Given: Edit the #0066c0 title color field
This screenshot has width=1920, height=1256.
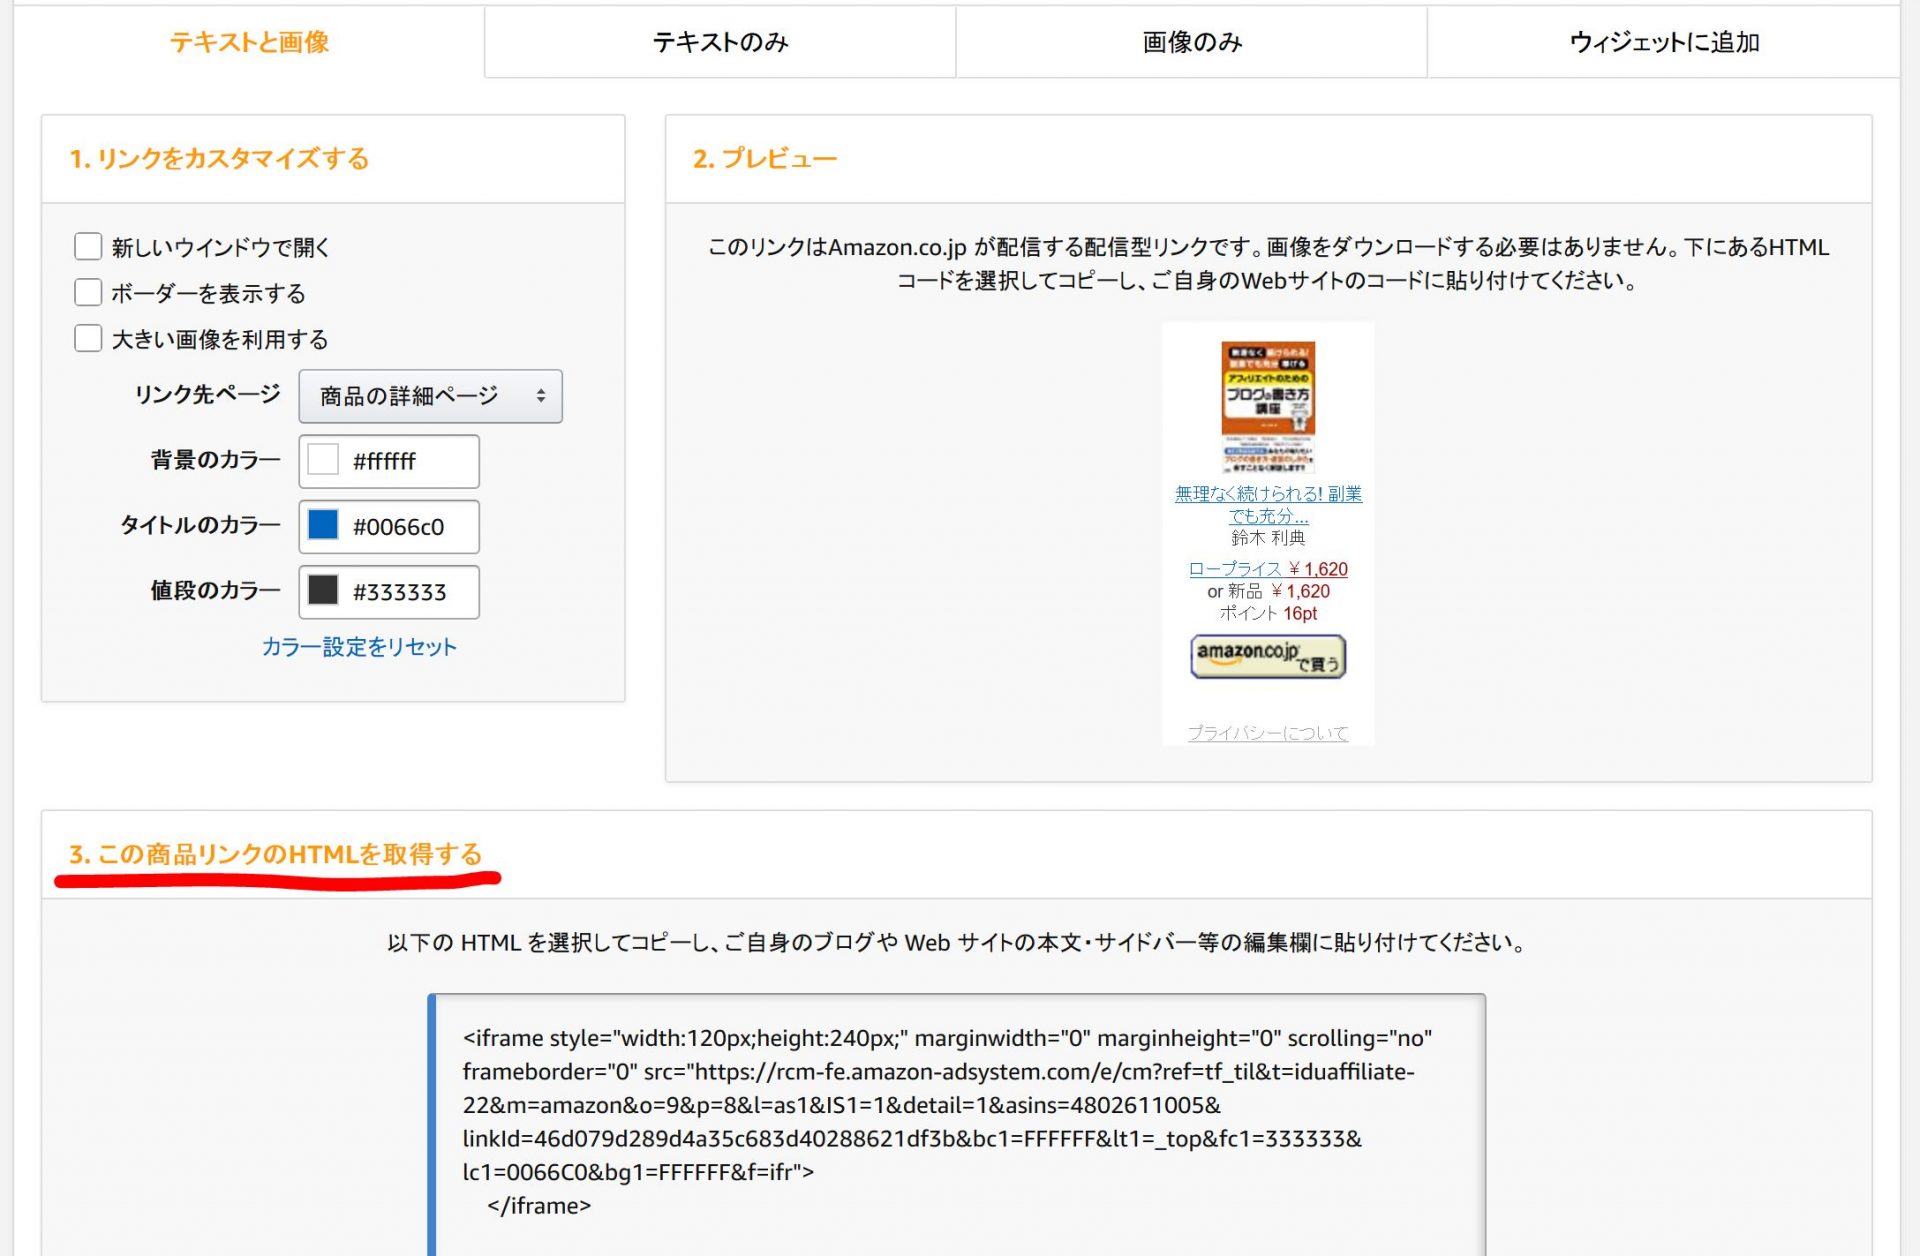Looking at the screenshot, I should [389, 526].
